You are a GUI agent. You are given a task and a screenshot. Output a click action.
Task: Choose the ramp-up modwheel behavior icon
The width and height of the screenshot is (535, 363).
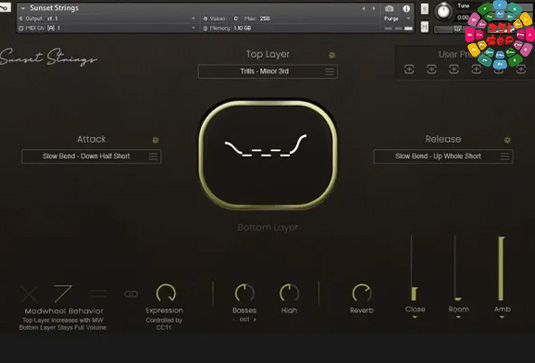coord(63,294)
